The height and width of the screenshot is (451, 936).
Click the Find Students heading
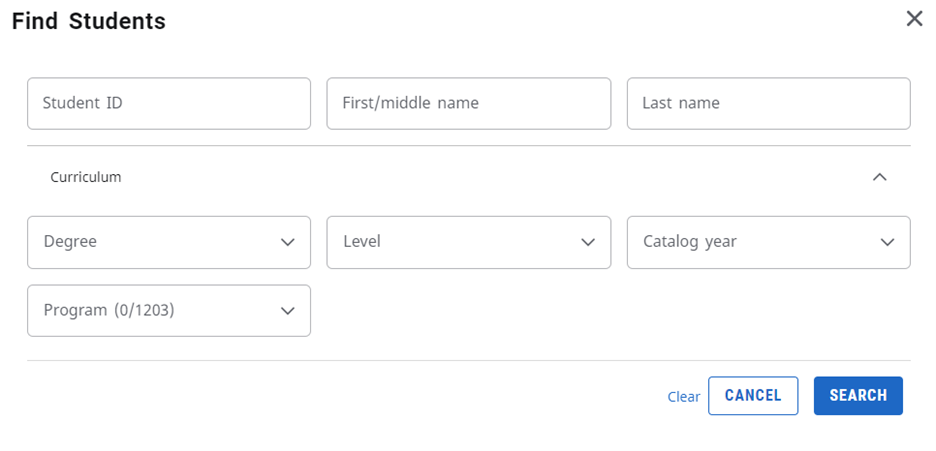coord(89,21)
